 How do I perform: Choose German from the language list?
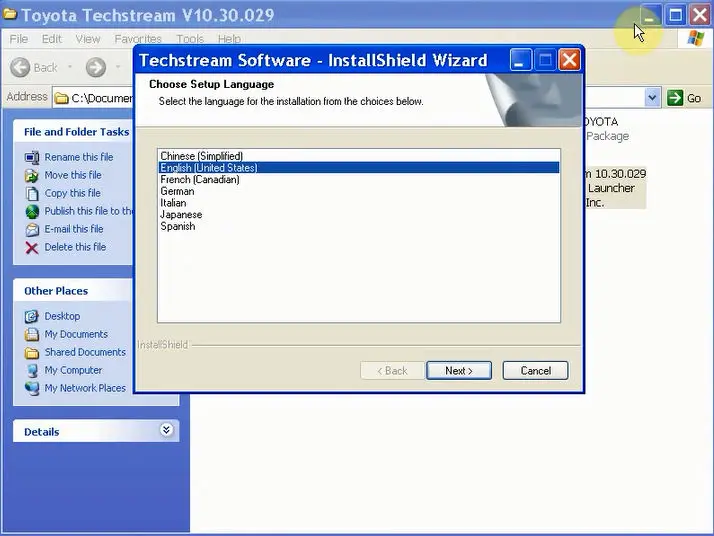coord(177,191)
